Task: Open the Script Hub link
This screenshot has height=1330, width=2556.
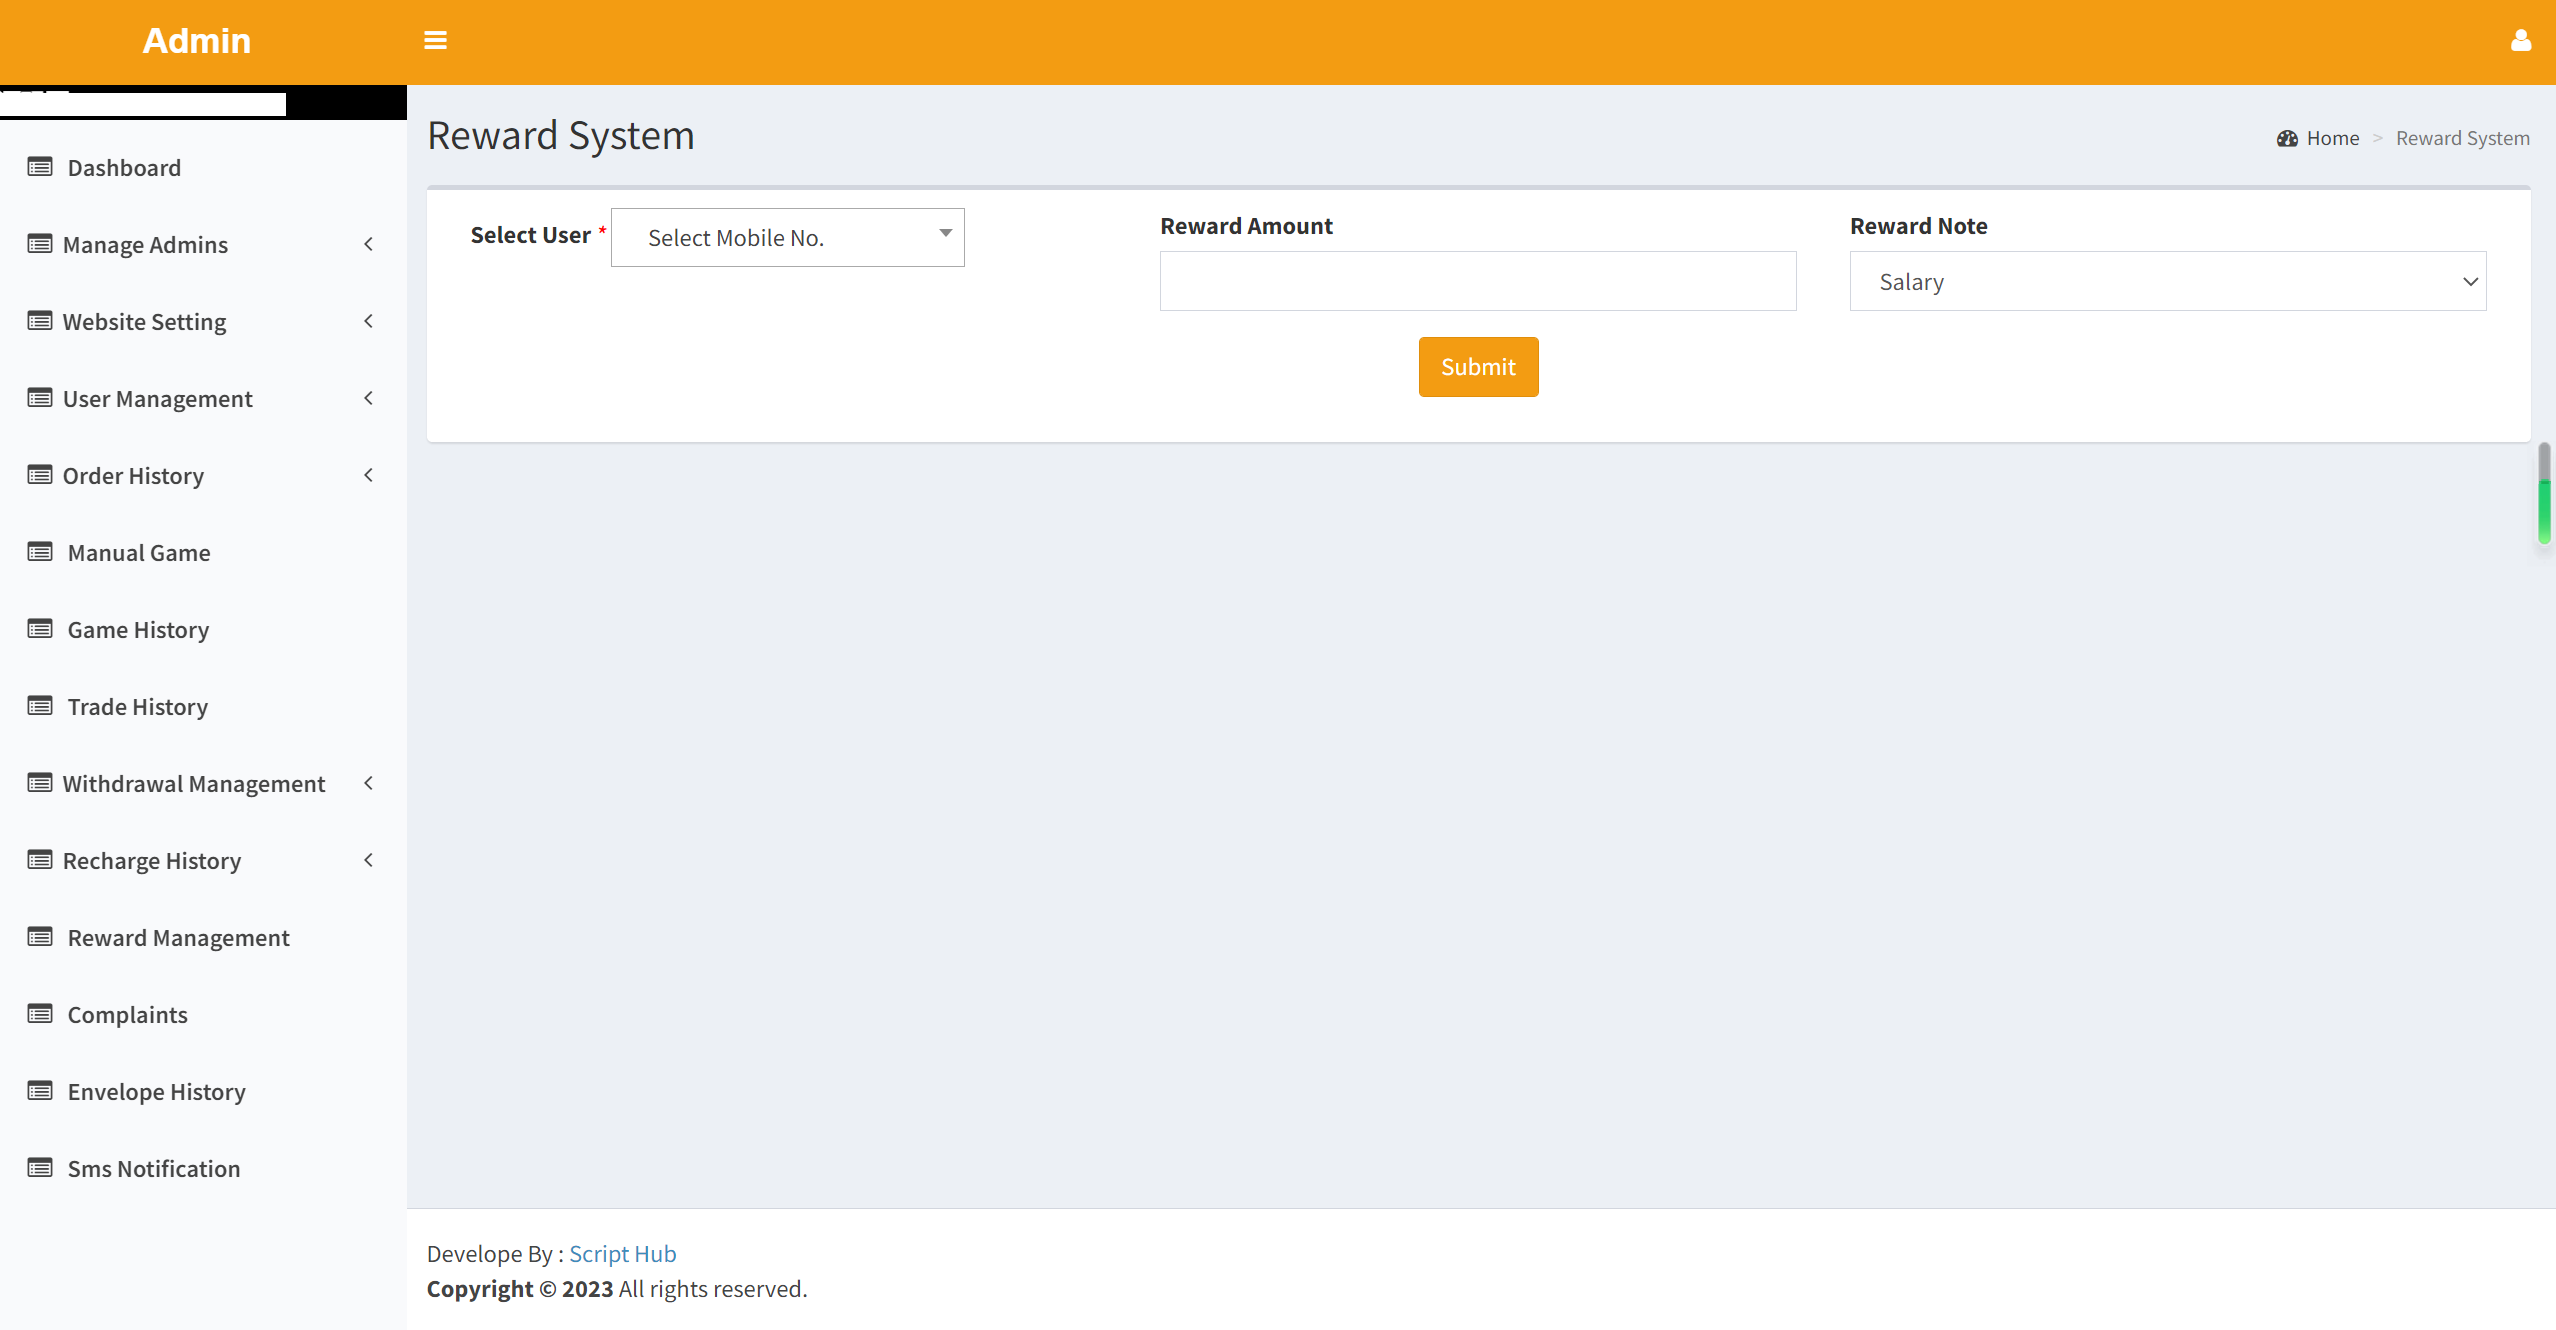Action: click(x=622, y=1254)
